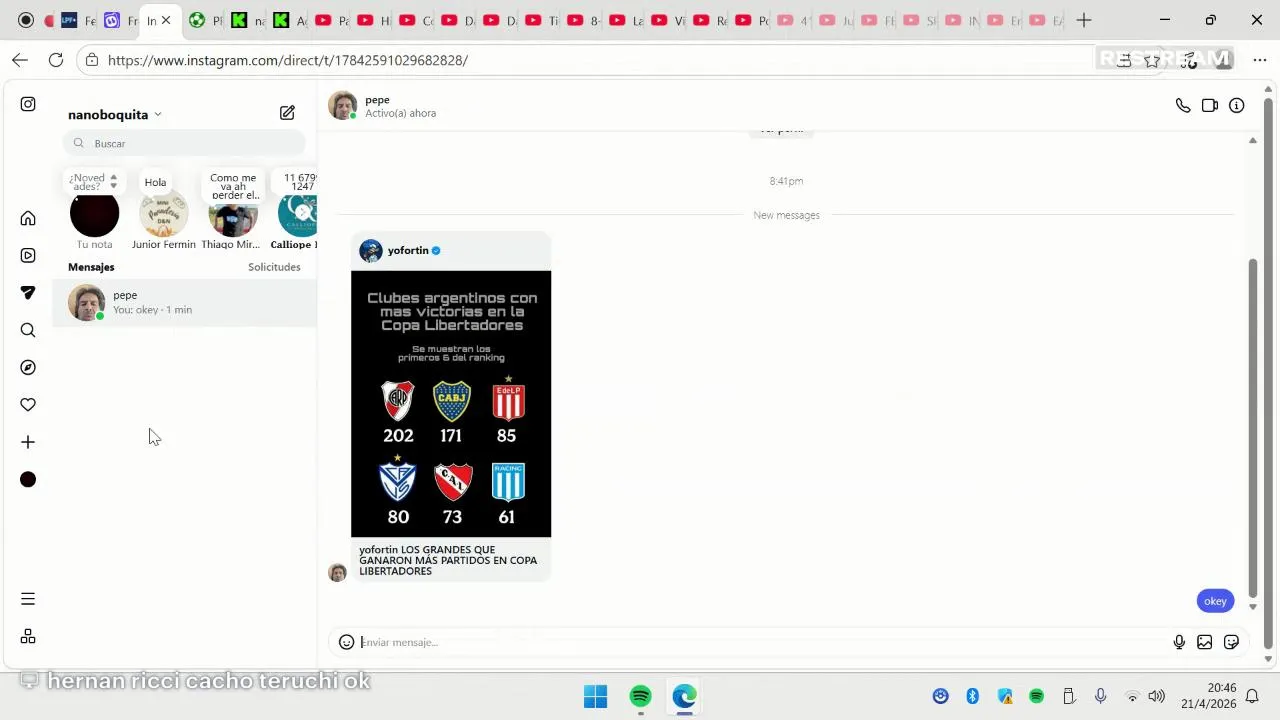Screen dimensions: 1280x720
Task: Open the More hamburger menu in sidebar
Action: [x=28, y=599]
